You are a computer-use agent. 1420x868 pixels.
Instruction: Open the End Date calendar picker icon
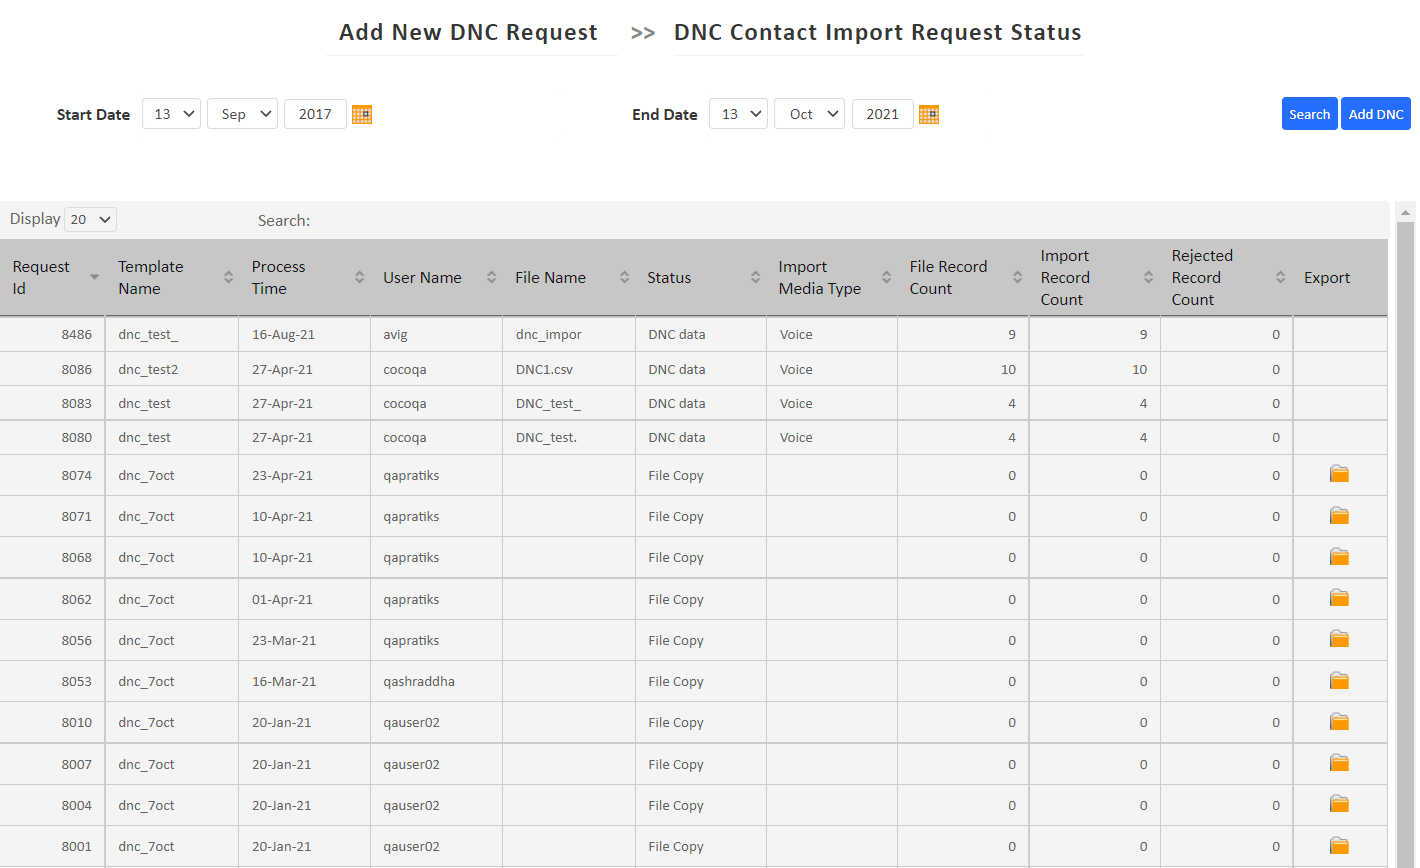(x=928, y=113)
